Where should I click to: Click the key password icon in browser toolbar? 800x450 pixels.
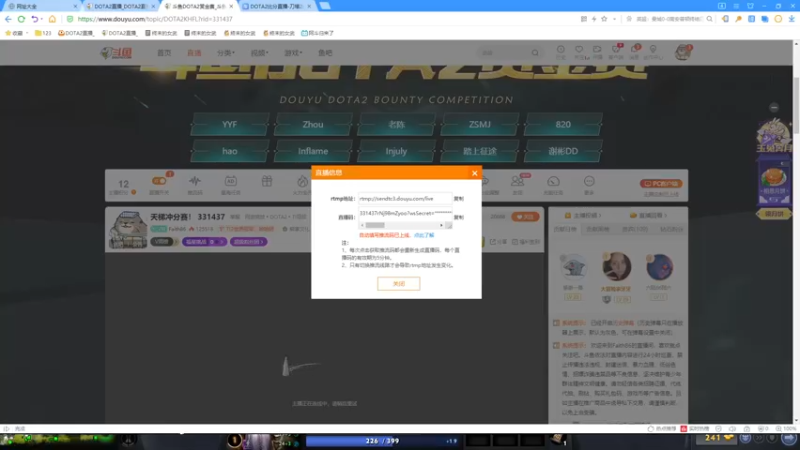click(x=738, y=19)
